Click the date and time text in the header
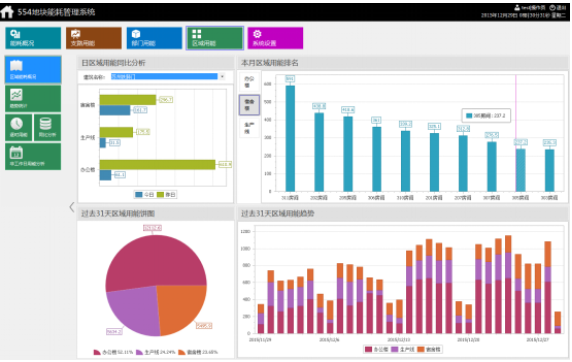The height and width of the screenshot is (362, 572). tap(523, 15)
